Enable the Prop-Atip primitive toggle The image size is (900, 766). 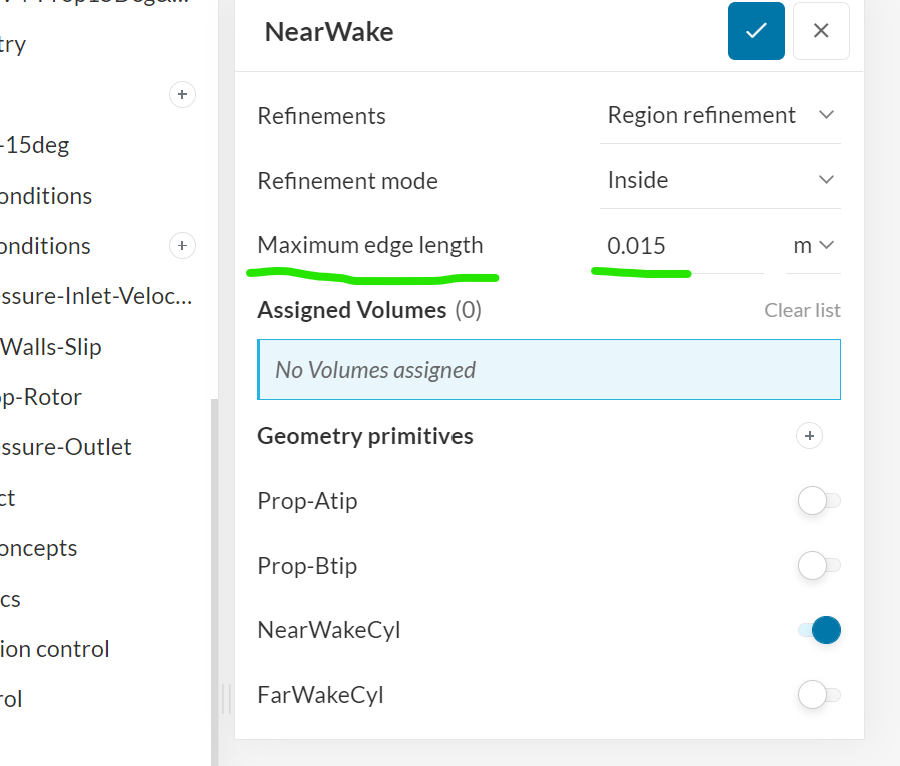click(x=819, y=501)
